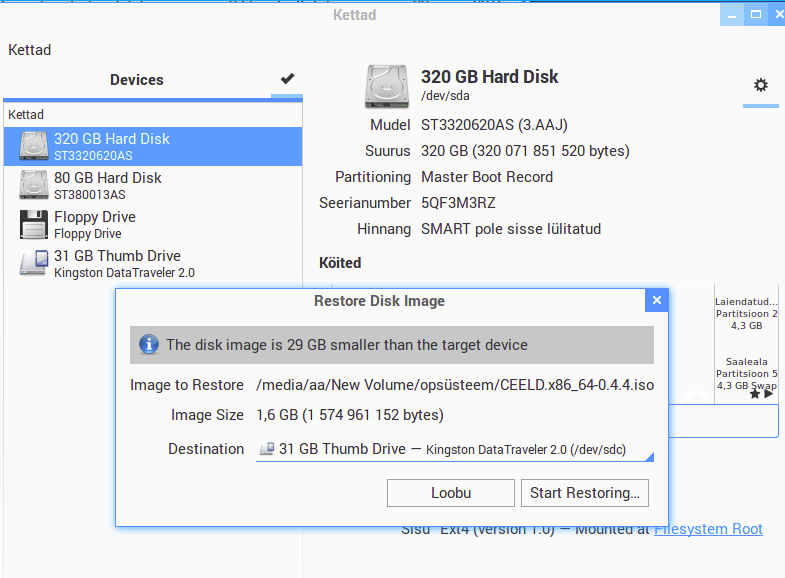785x578 pixels.
Task: Maximize the Kettad window
Action: pos(756,14)
